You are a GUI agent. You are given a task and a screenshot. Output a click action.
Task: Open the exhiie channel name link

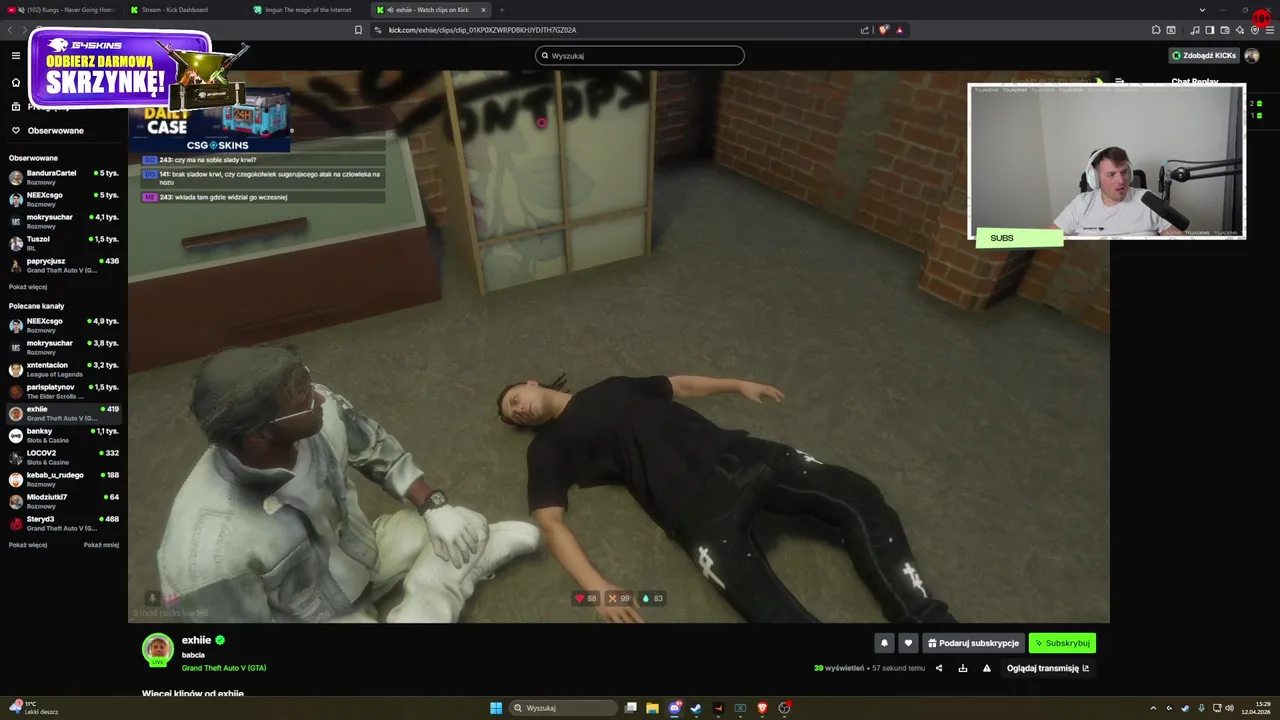[196, 640]
